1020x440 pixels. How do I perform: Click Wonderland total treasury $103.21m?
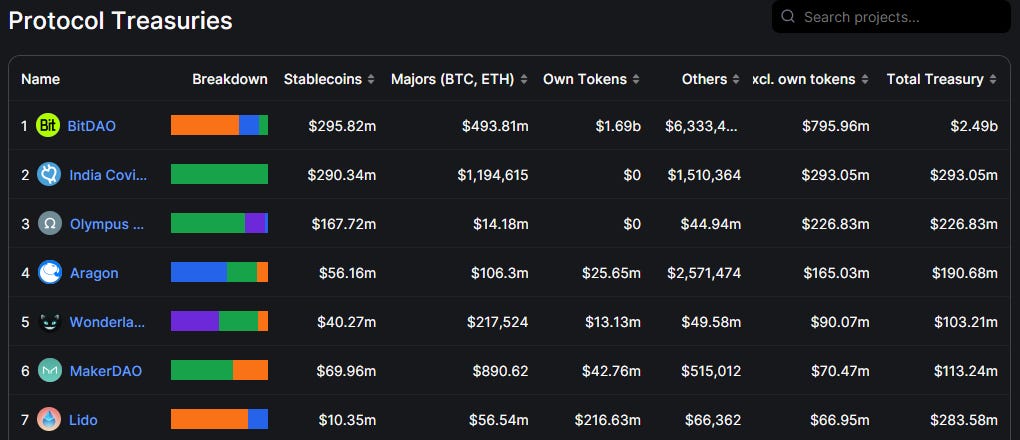point(966,322)
